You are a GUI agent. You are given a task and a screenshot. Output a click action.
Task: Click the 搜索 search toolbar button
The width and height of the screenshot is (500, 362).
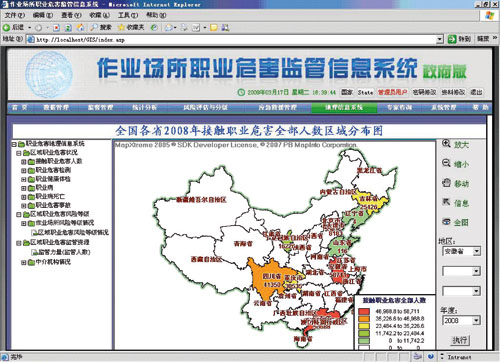(101, 27)
